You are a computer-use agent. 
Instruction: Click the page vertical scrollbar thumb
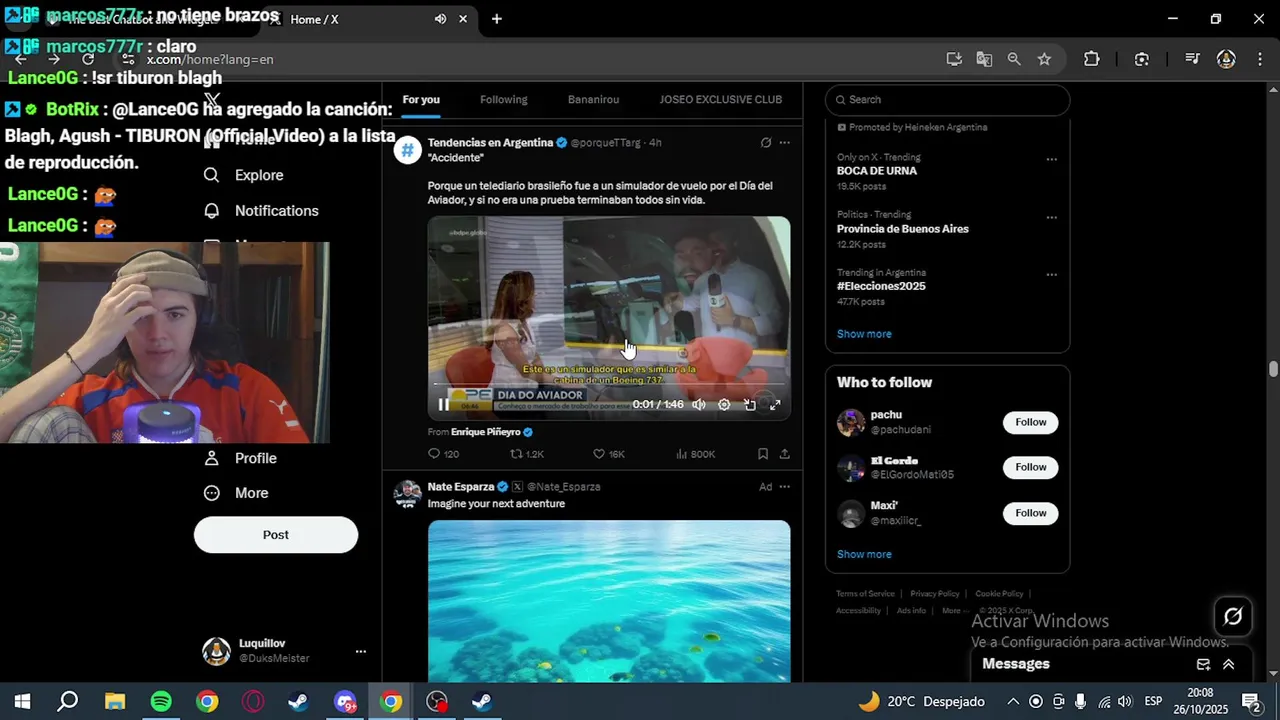click(1273, 369)
